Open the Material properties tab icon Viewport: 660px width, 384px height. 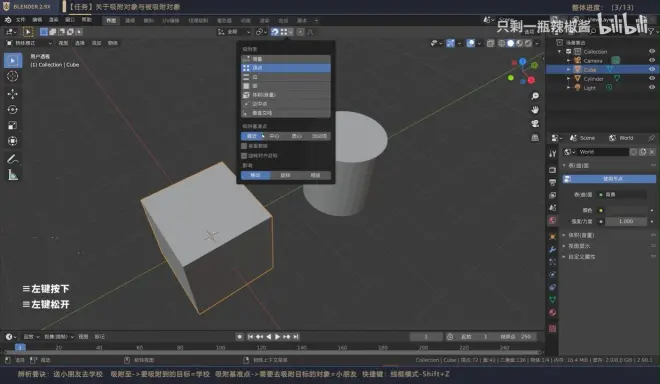coord(553,312)
